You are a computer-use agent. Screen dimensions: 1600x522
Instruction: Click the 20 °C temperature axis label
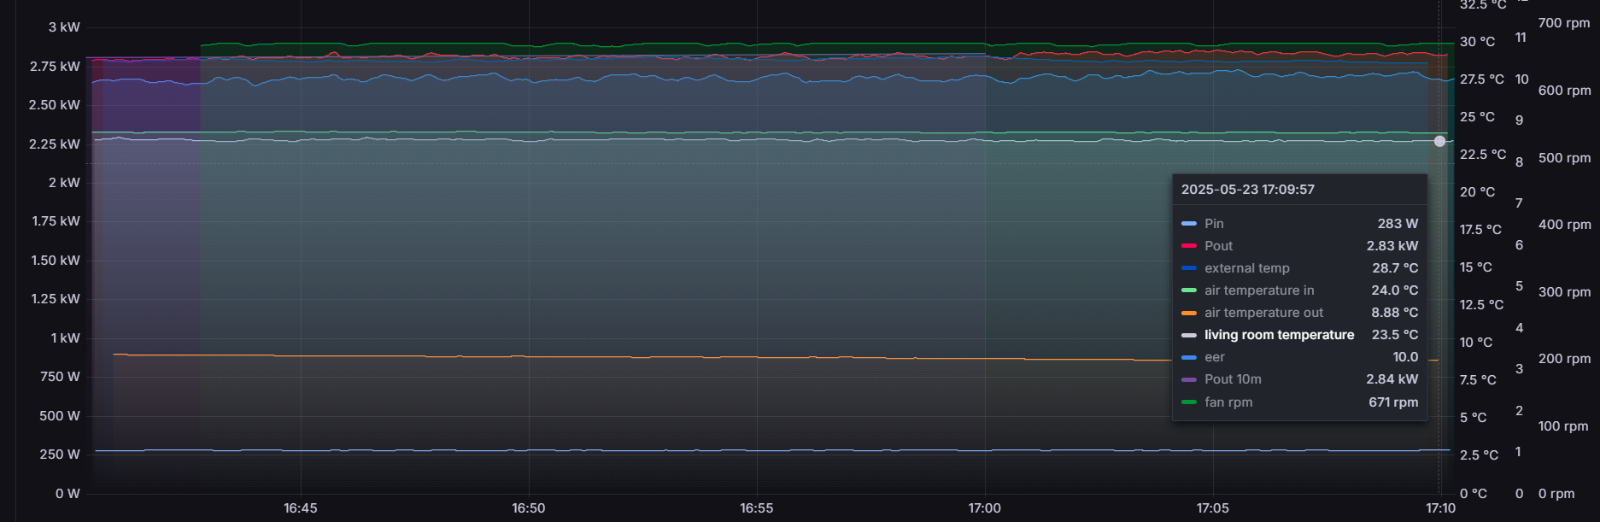pyautogui.click(x=1477, y=192)
